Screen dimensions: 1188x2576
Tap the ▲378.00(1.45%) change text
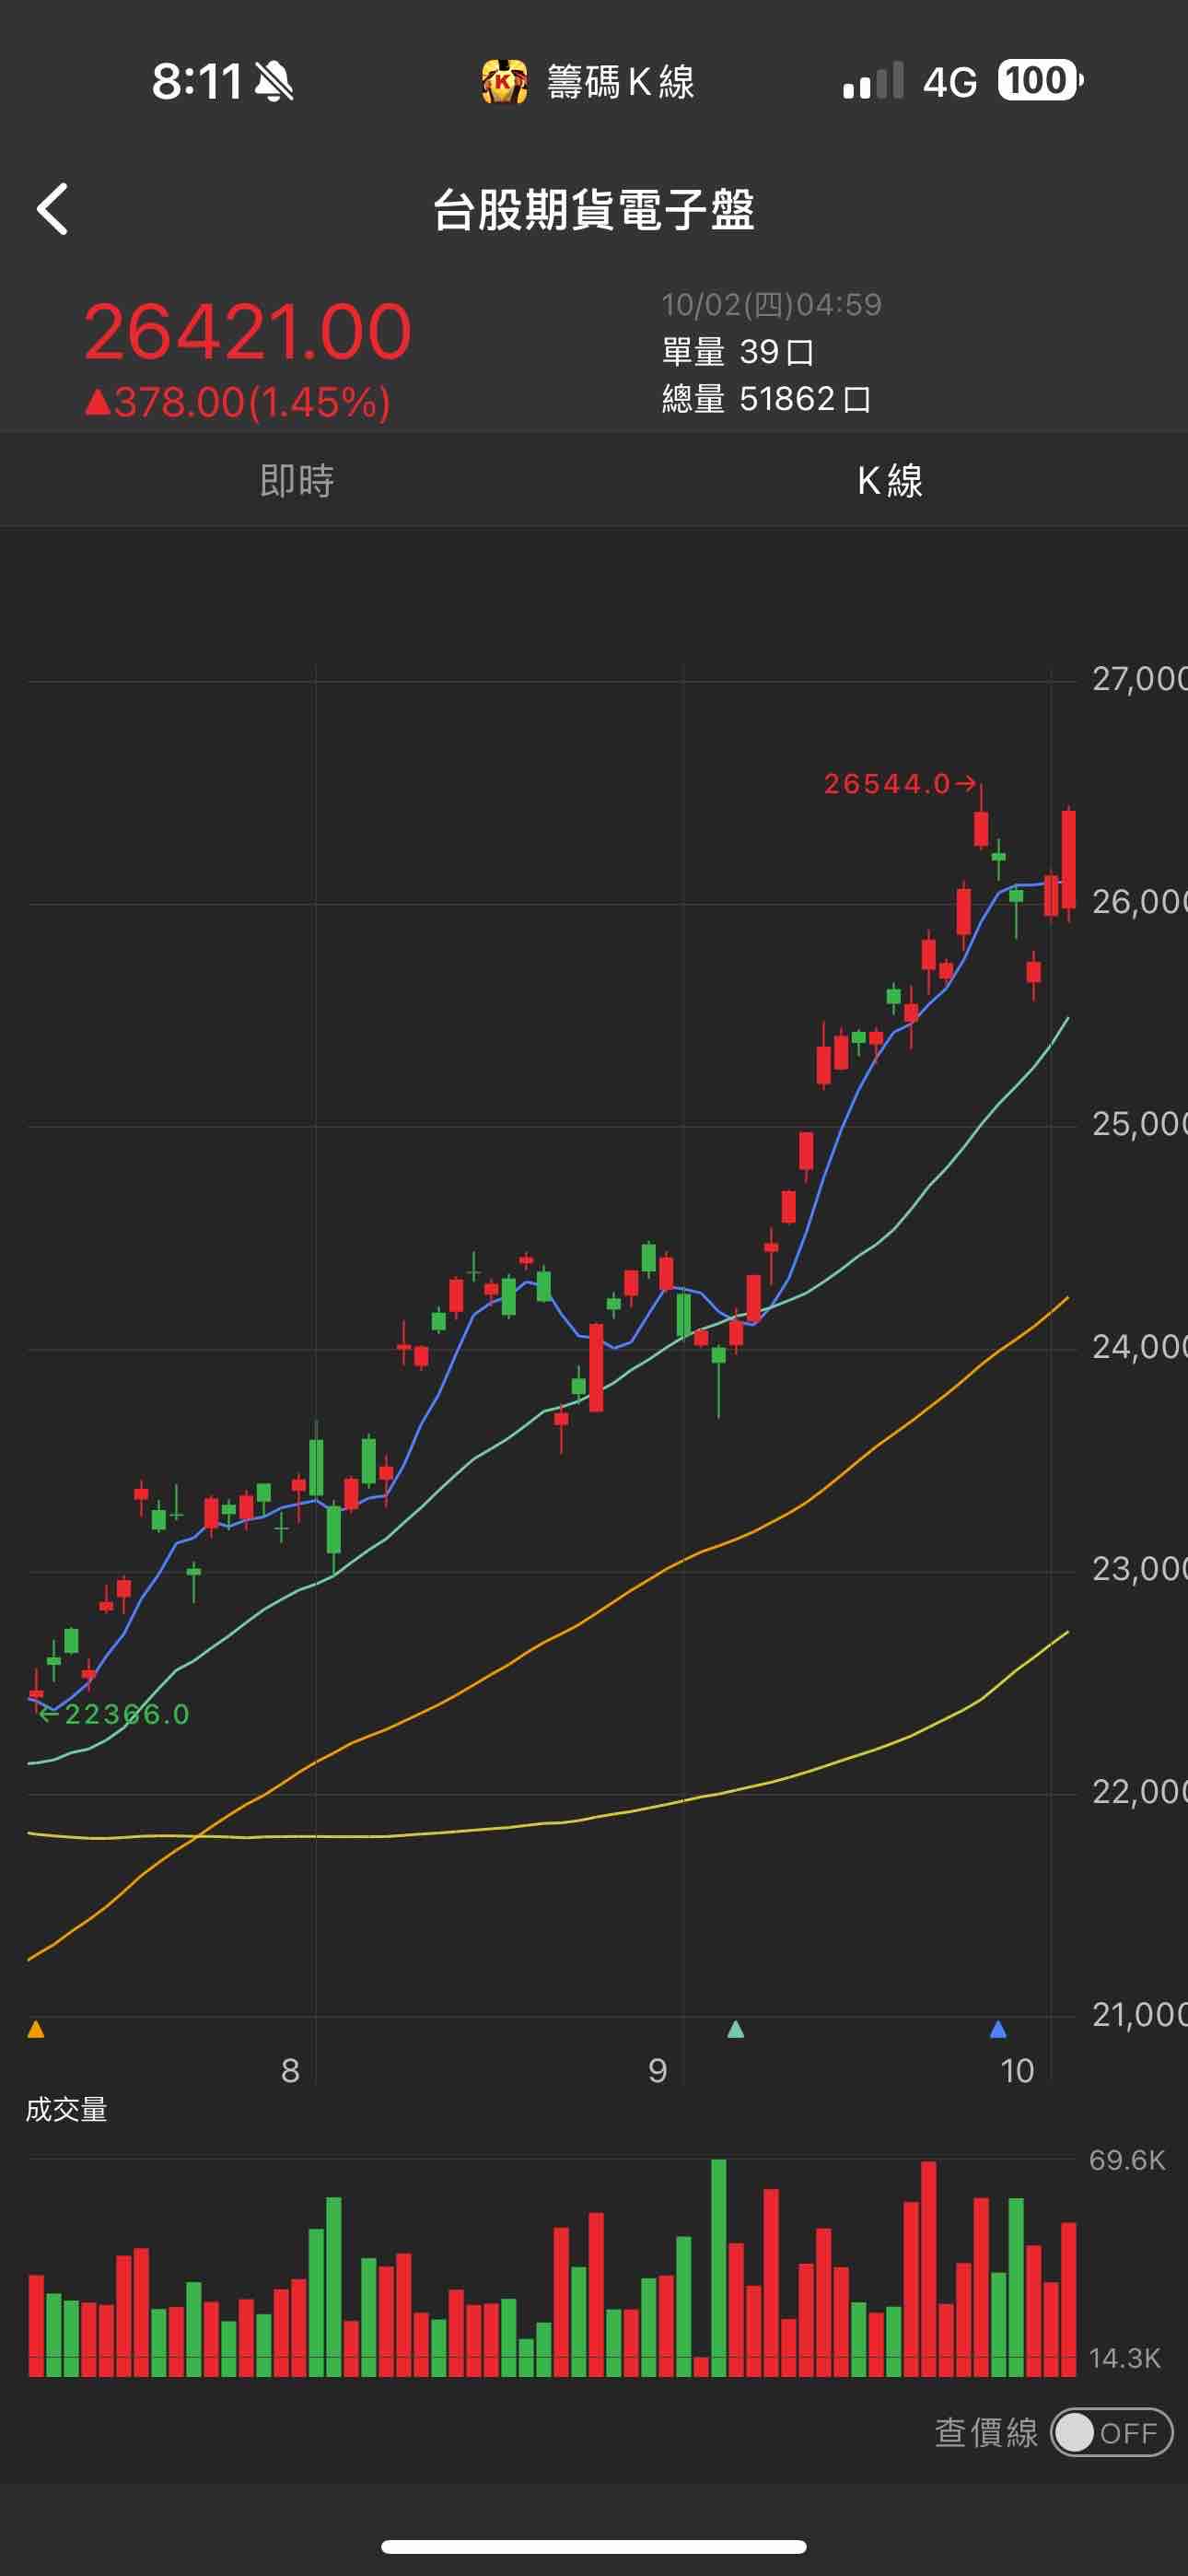click(x=238, y=403)
